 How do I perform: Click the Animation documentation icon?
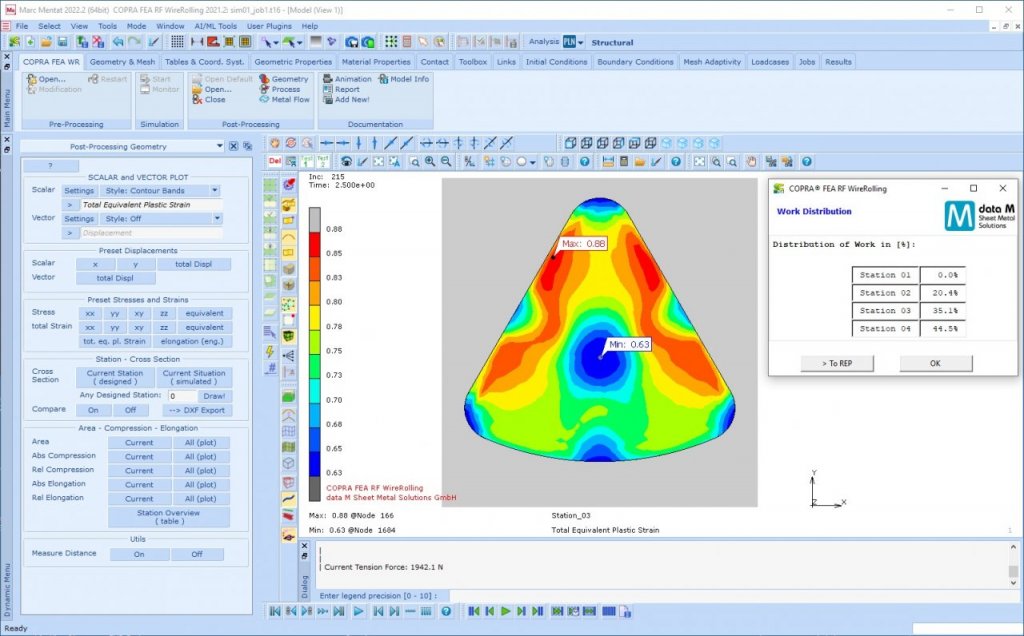[x=327, y=79]
